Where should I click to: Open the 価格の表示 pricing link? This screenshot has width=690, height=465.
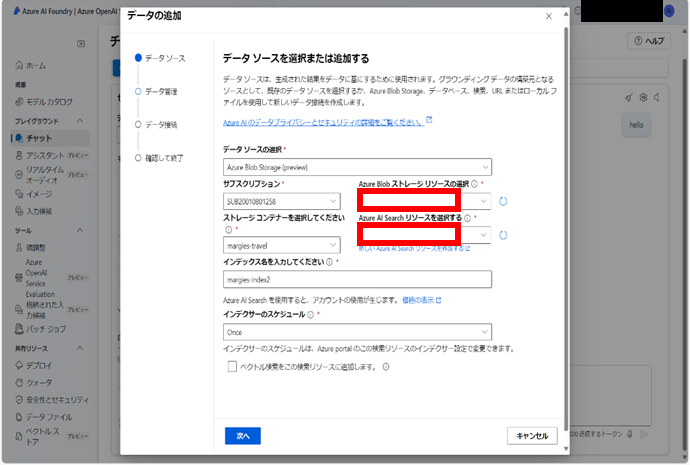pos(422,300)
